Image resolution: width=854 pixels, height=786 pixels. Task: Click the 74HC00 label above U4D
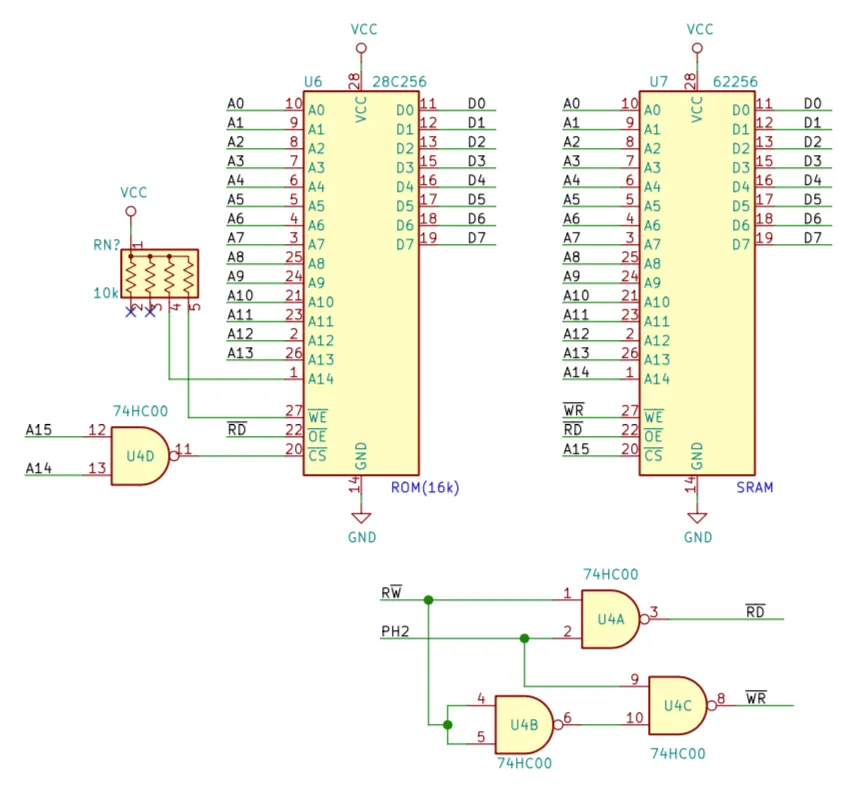(141, 411)
